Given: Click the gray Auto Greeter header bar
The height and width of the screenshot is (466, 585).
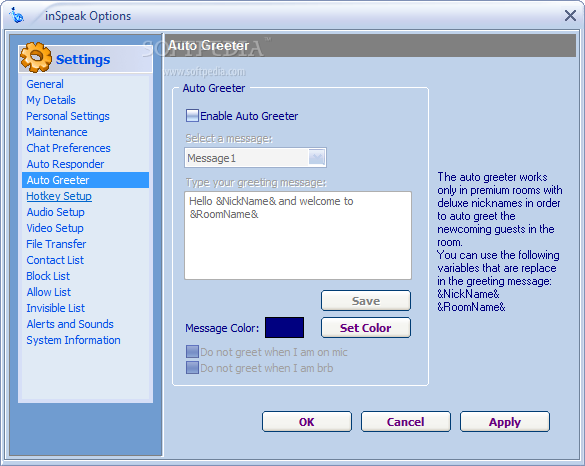Looking at the screenshot, I should 370,46.
